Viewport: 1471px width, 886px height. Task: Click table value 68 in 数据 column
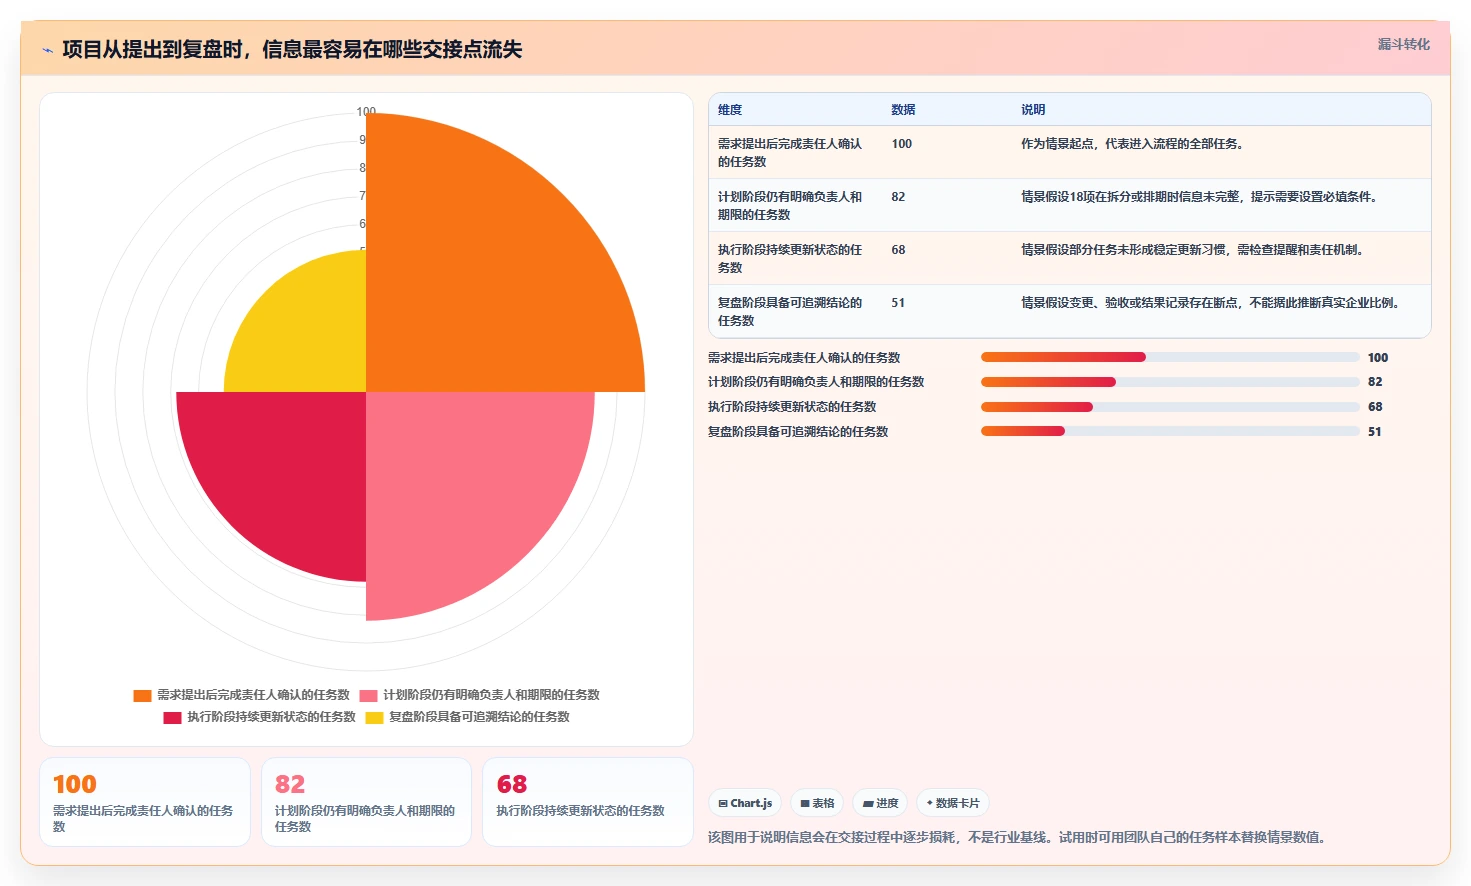(898, 250)
